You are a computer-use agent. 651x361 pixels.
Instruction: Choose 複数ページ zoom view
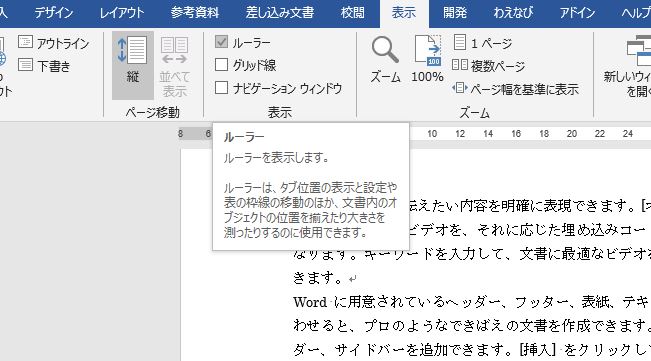488,66
